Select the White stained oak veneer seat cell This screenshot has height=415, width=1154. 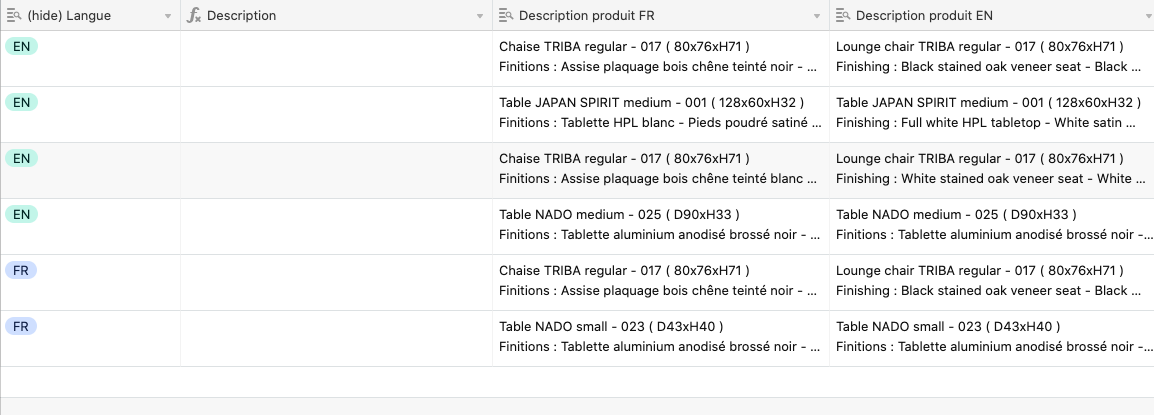990,170
